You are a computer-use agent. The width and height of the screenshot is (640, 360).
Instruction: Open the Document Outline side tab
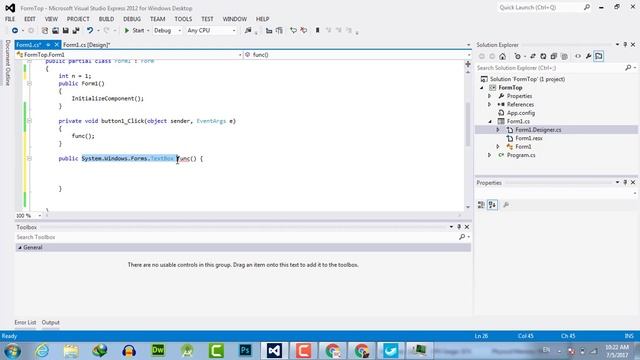(x=7, y=63)
